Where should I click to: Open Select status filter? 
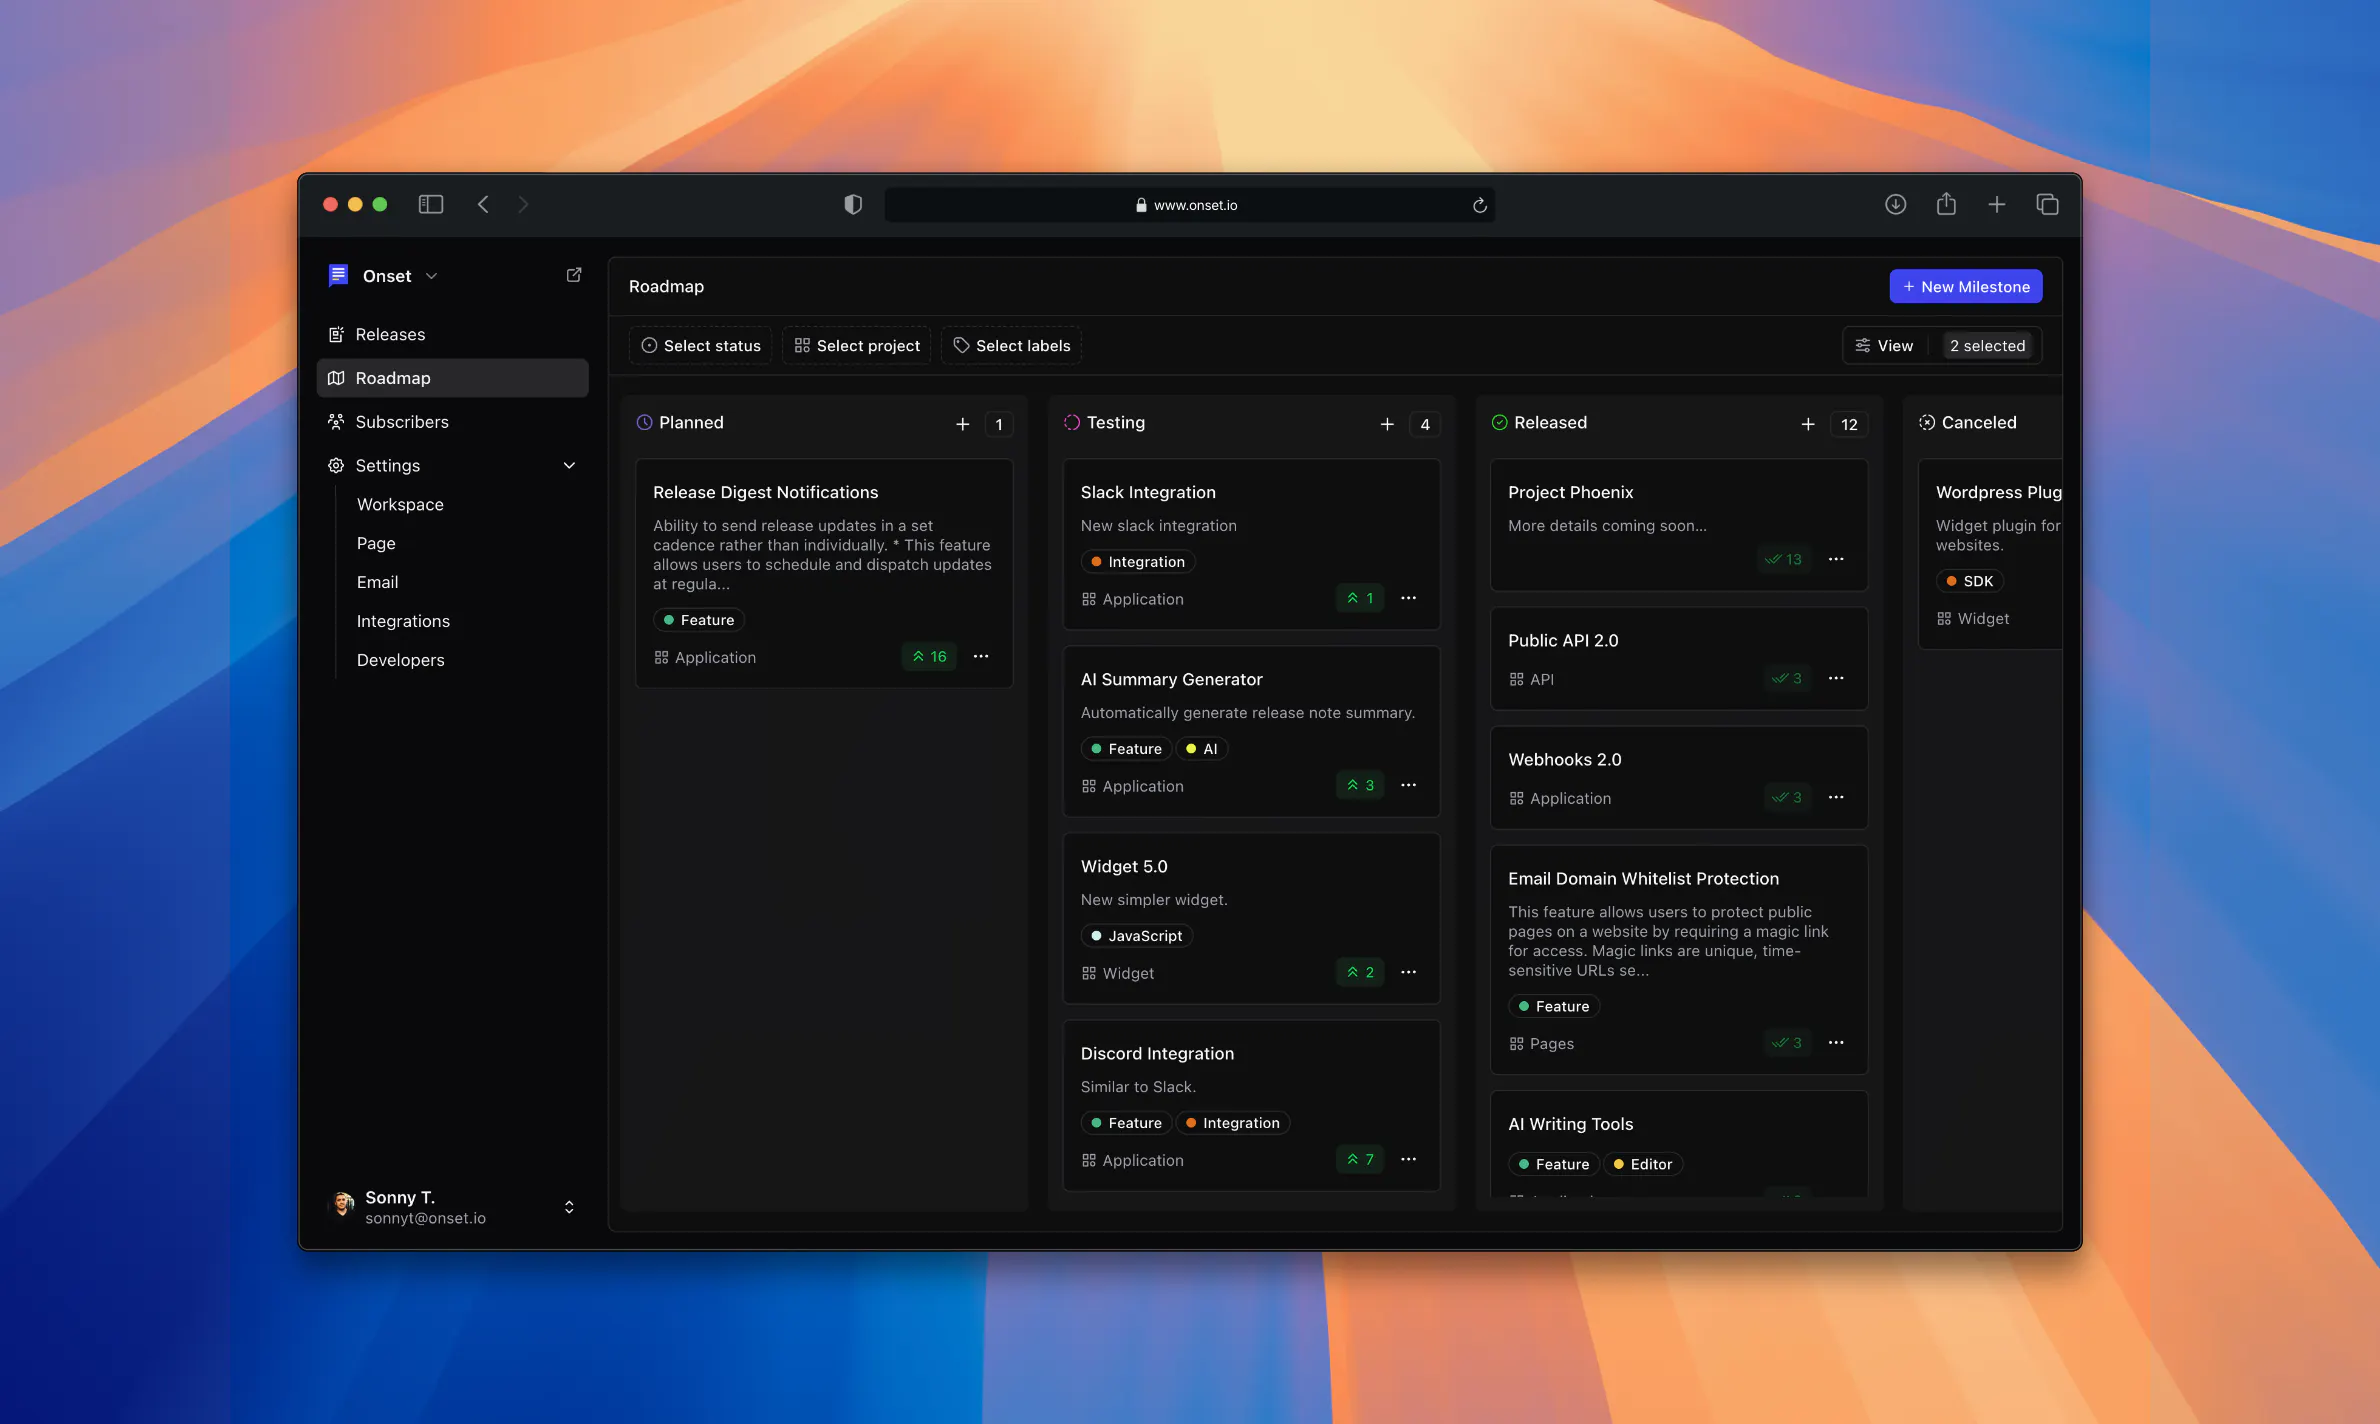point(700,345)
